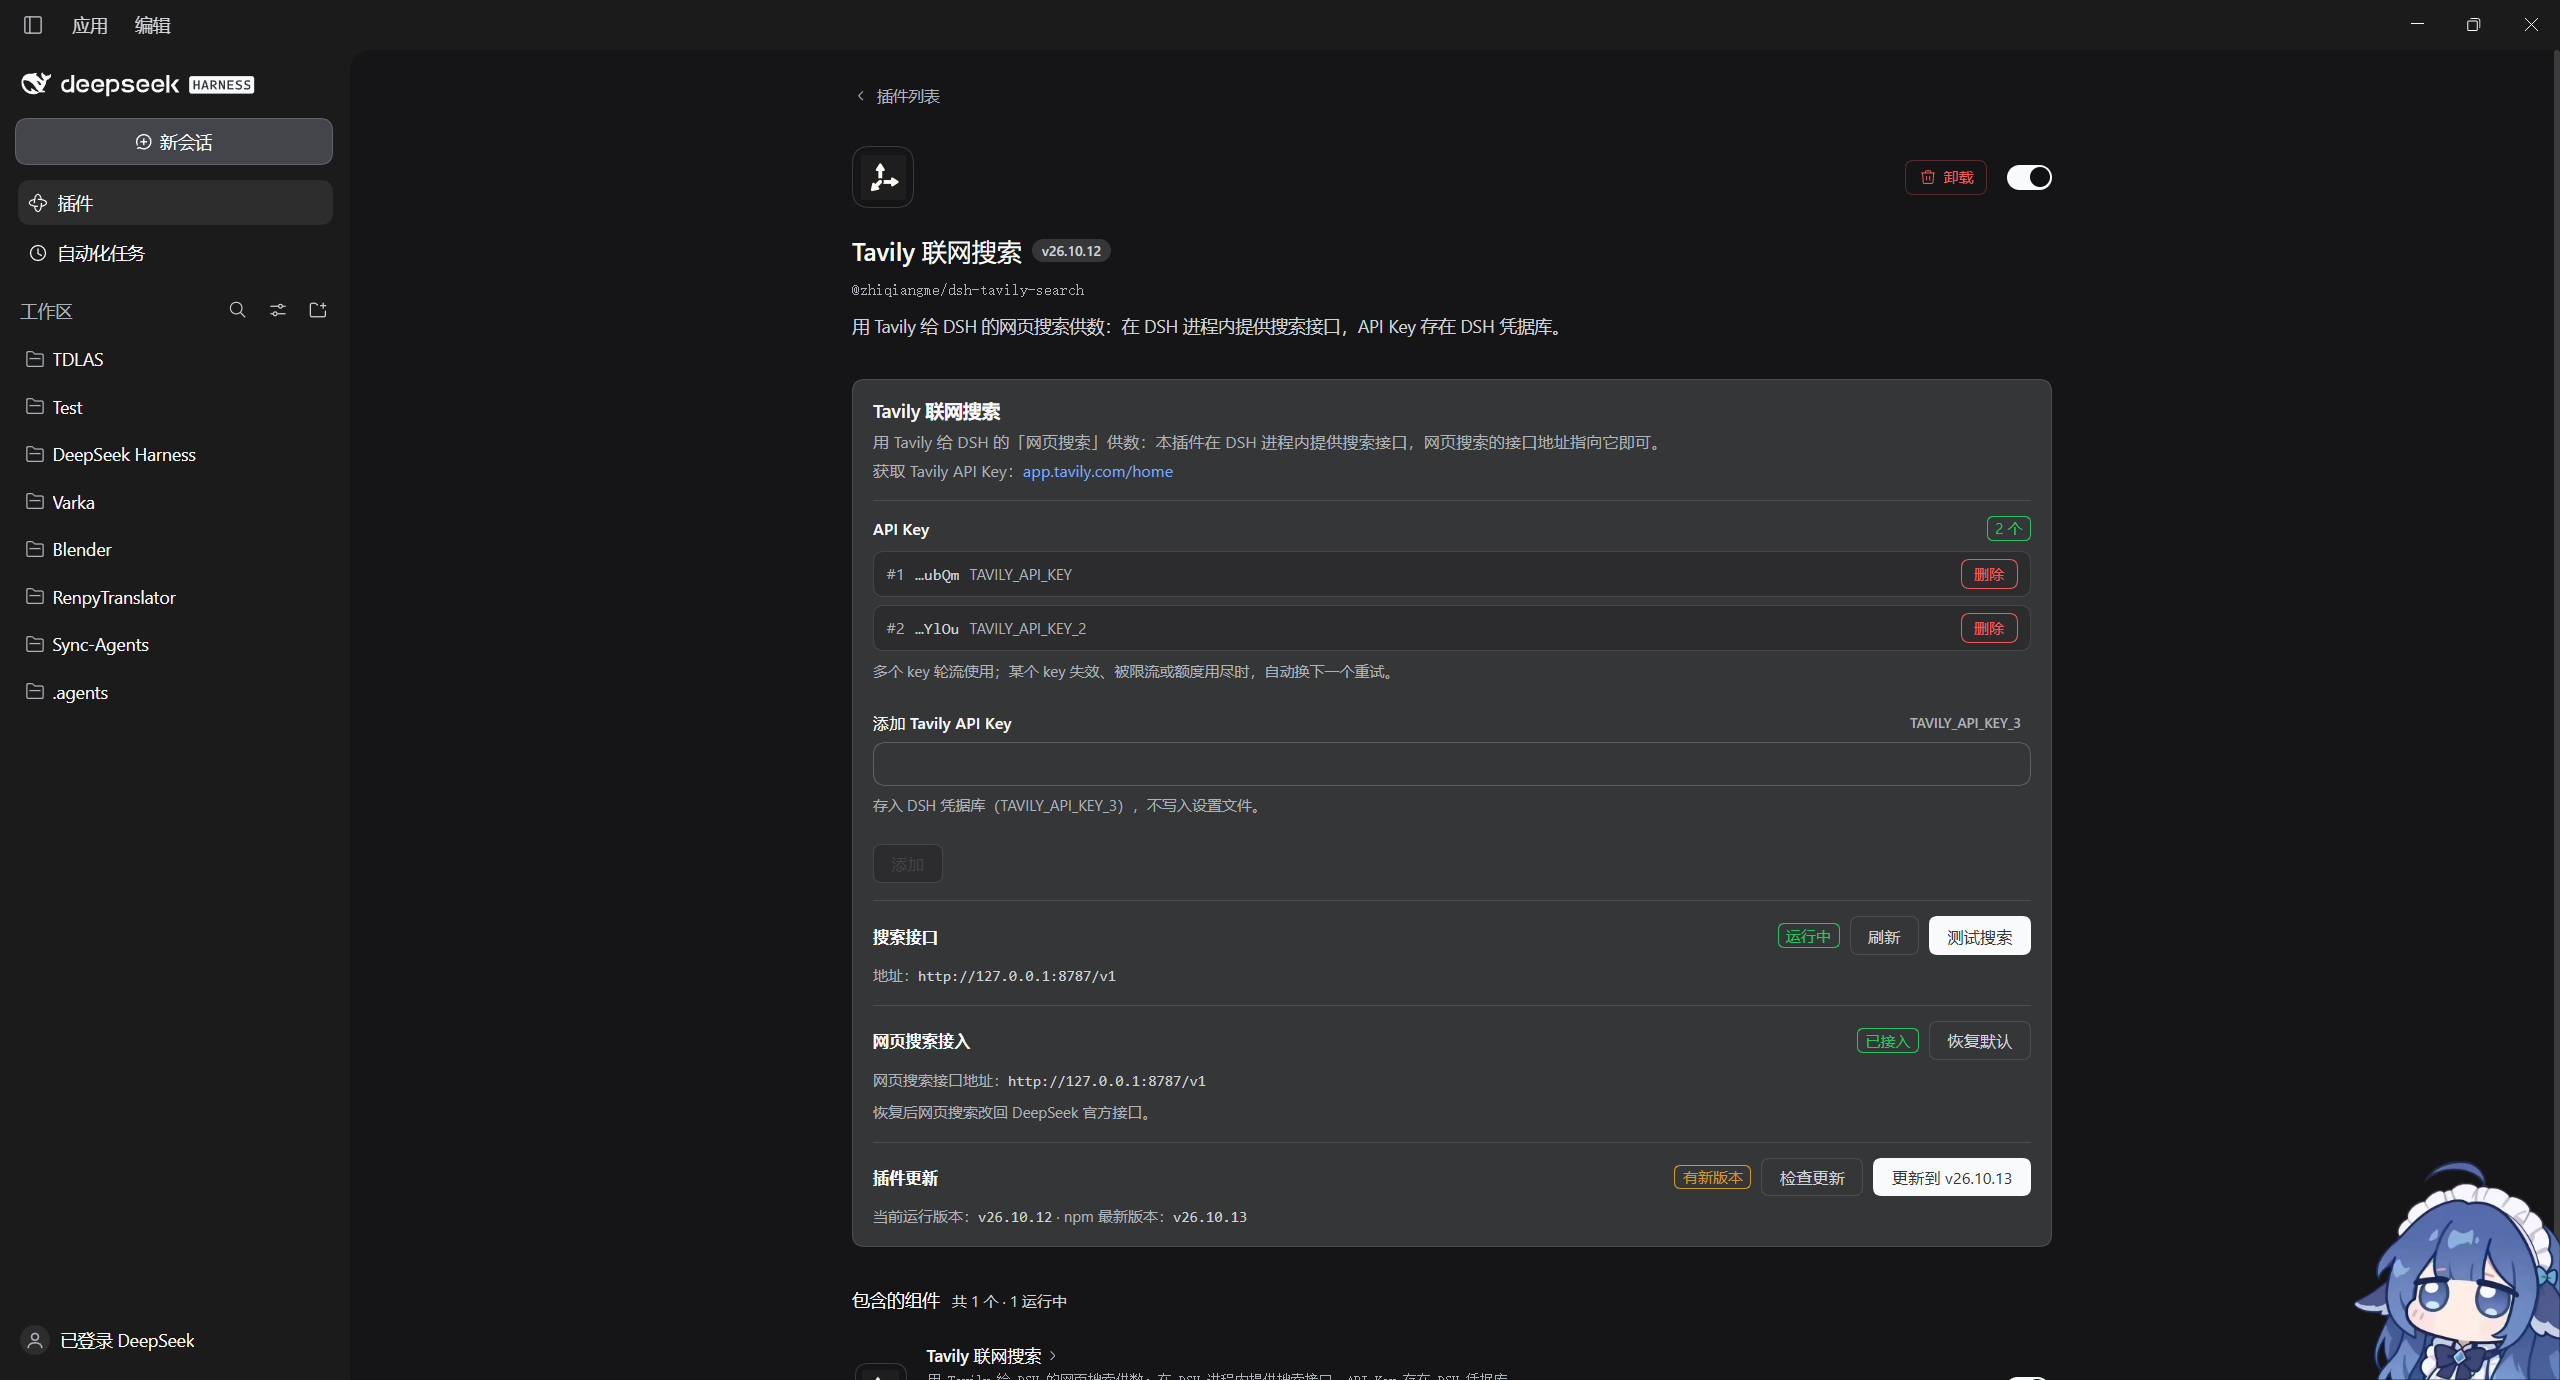Viewport: 2560px width, 1380px height.
Task: Open the .agents workspace folder
Action: 174,692
